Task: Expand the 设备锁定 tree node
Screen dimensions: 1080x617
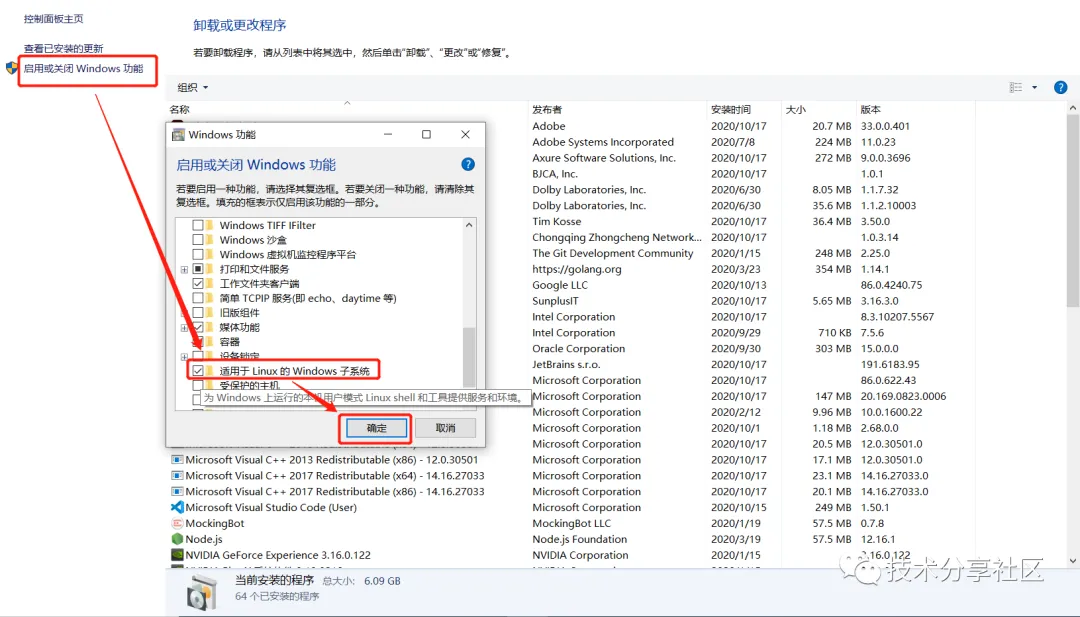Action: (x=185, y=357)
